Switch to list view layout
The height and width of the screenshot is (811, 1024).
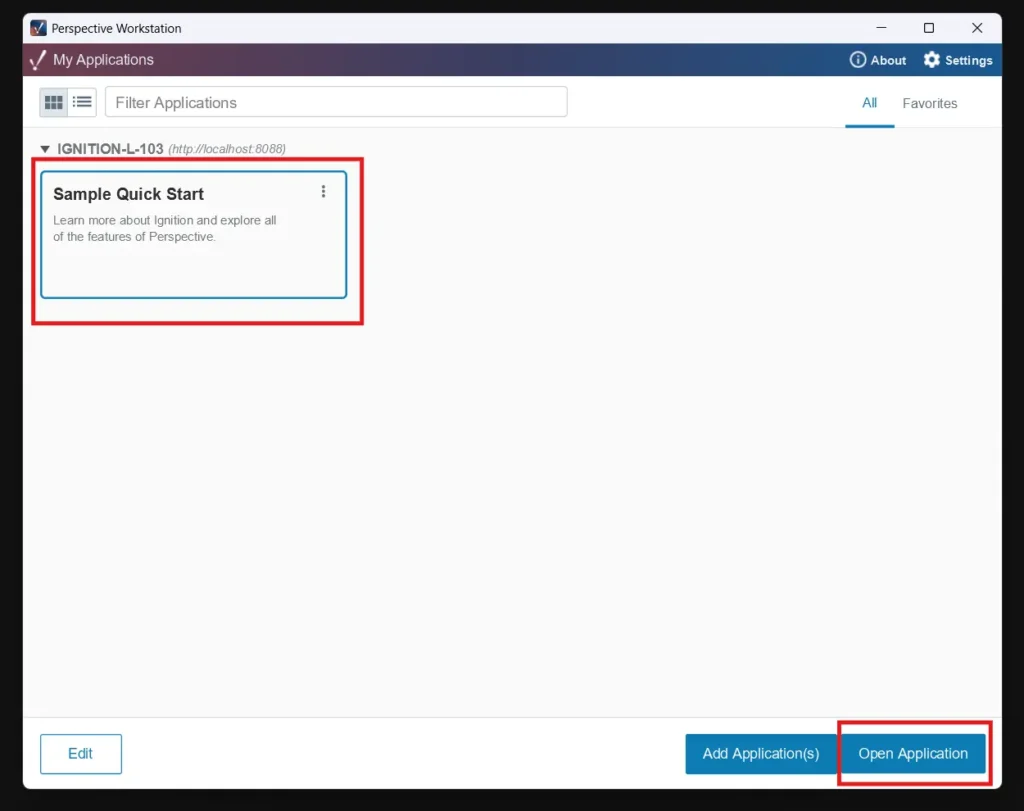click(x=82, y=101)
